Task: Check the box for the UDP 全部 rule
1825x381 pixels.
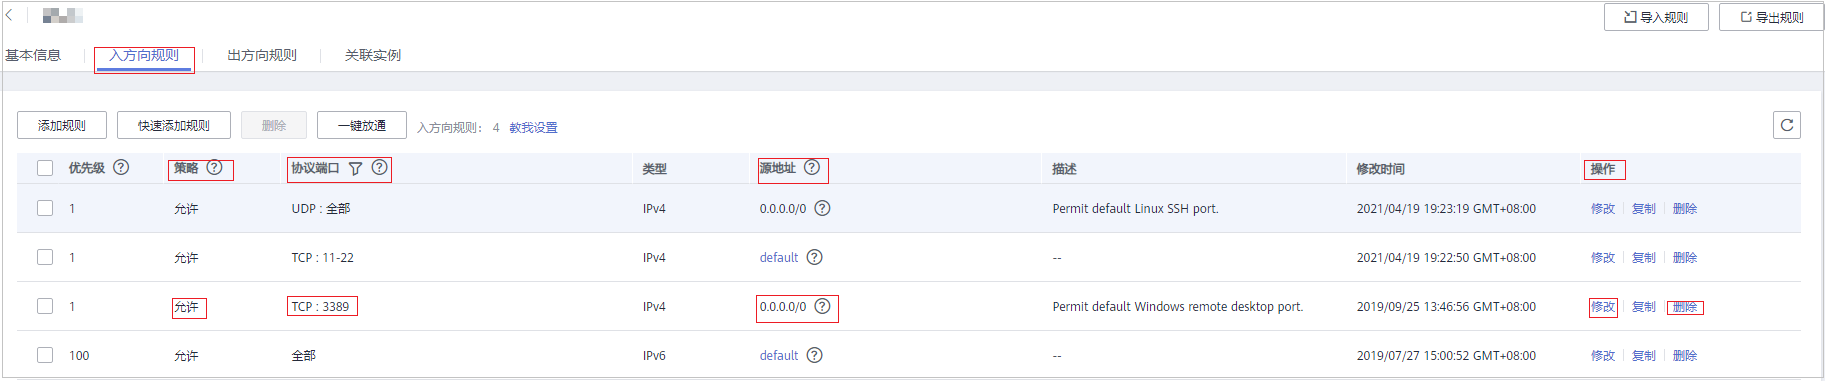Action: (45, 208)
